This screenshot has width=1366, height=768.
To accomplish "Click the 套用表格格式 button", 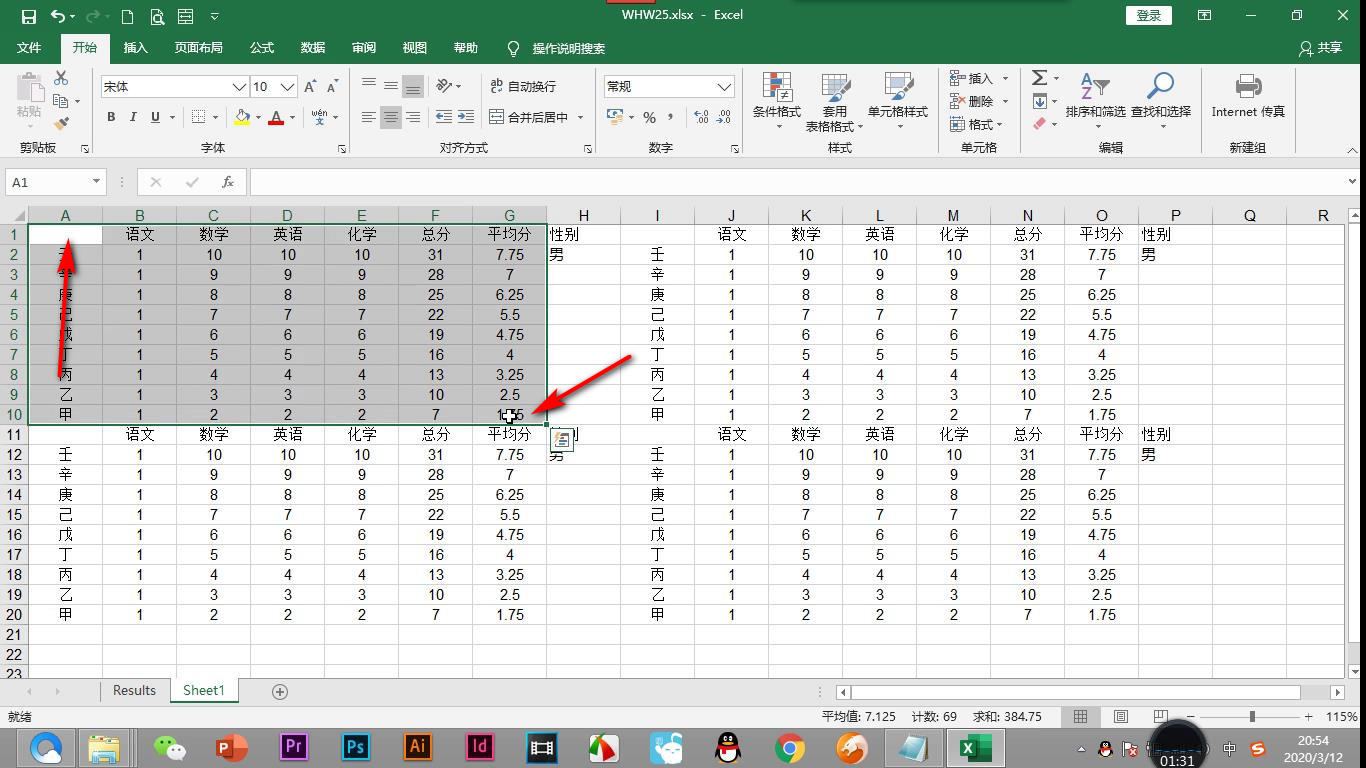I will [834, 102].
